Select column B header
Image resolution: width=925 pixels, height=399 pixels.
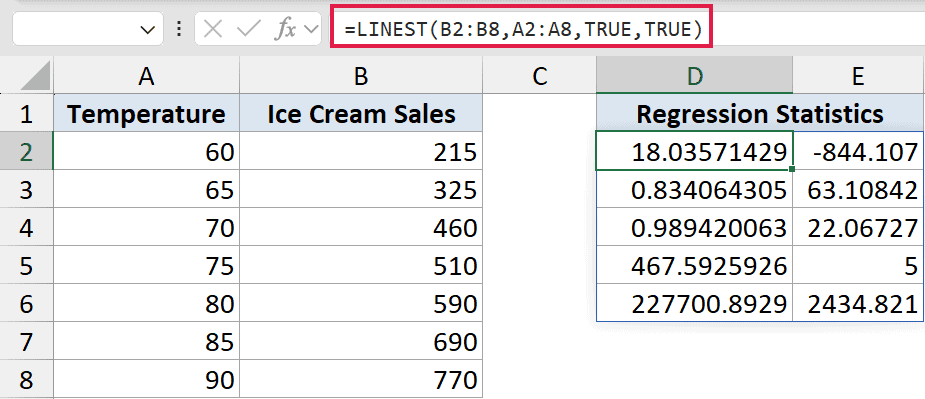click(361, 76)
